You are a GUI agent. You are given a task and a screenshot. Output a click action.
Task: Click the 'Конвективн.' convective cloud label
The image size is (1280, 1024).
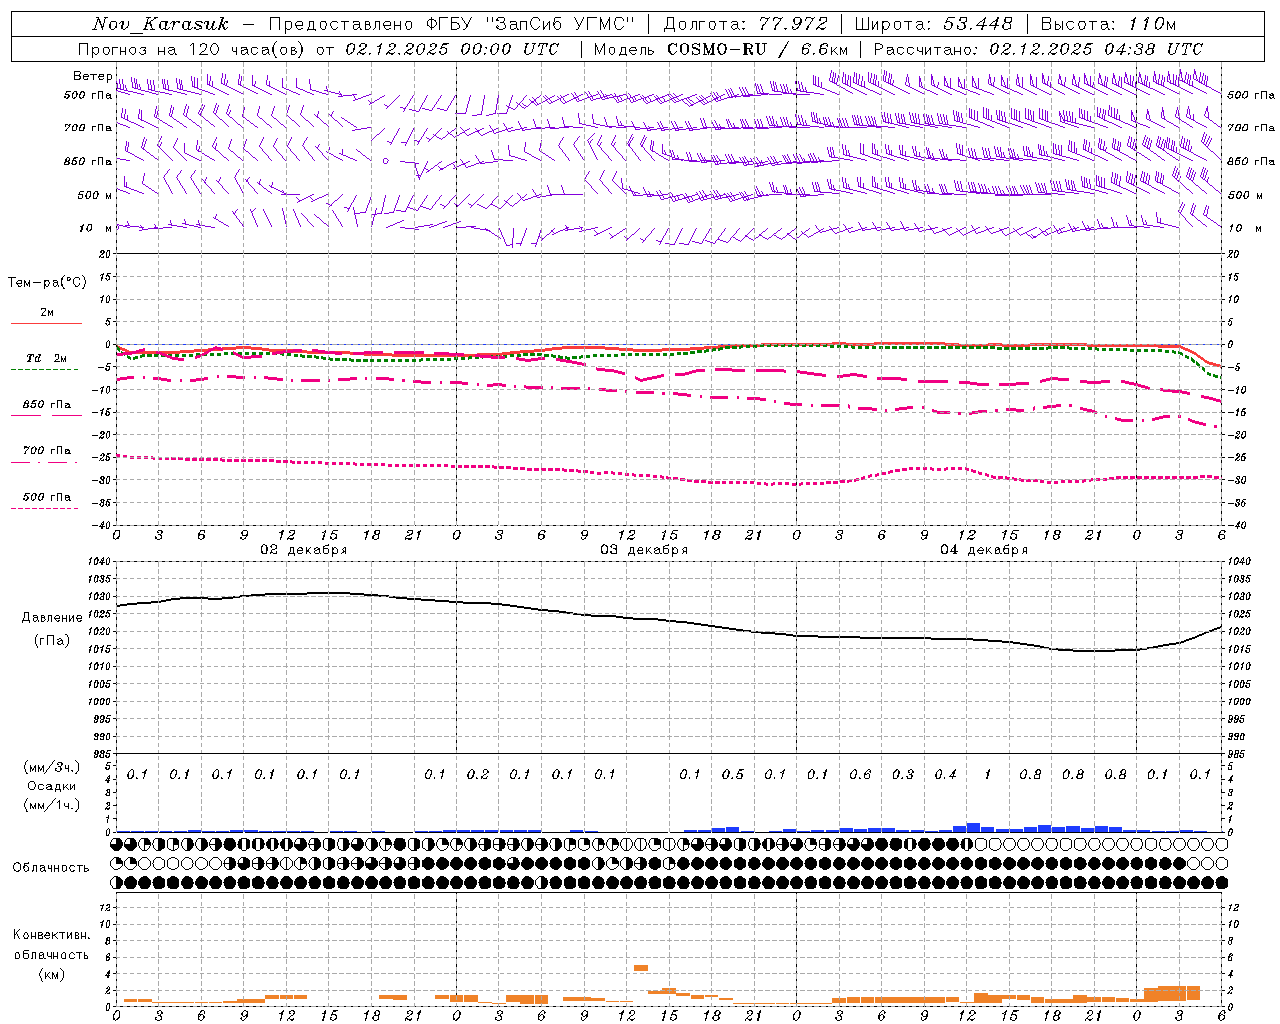[x=52, y=935]
